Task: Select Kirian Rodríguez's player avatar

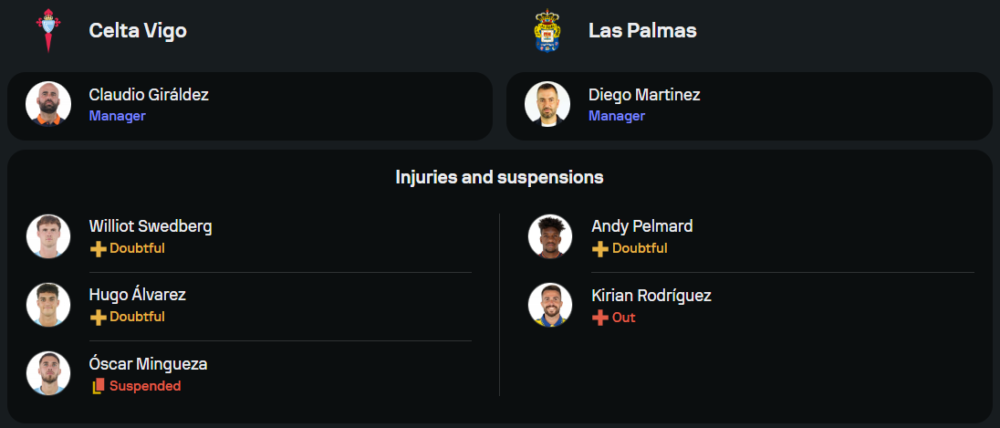Action: pos(550,305)
